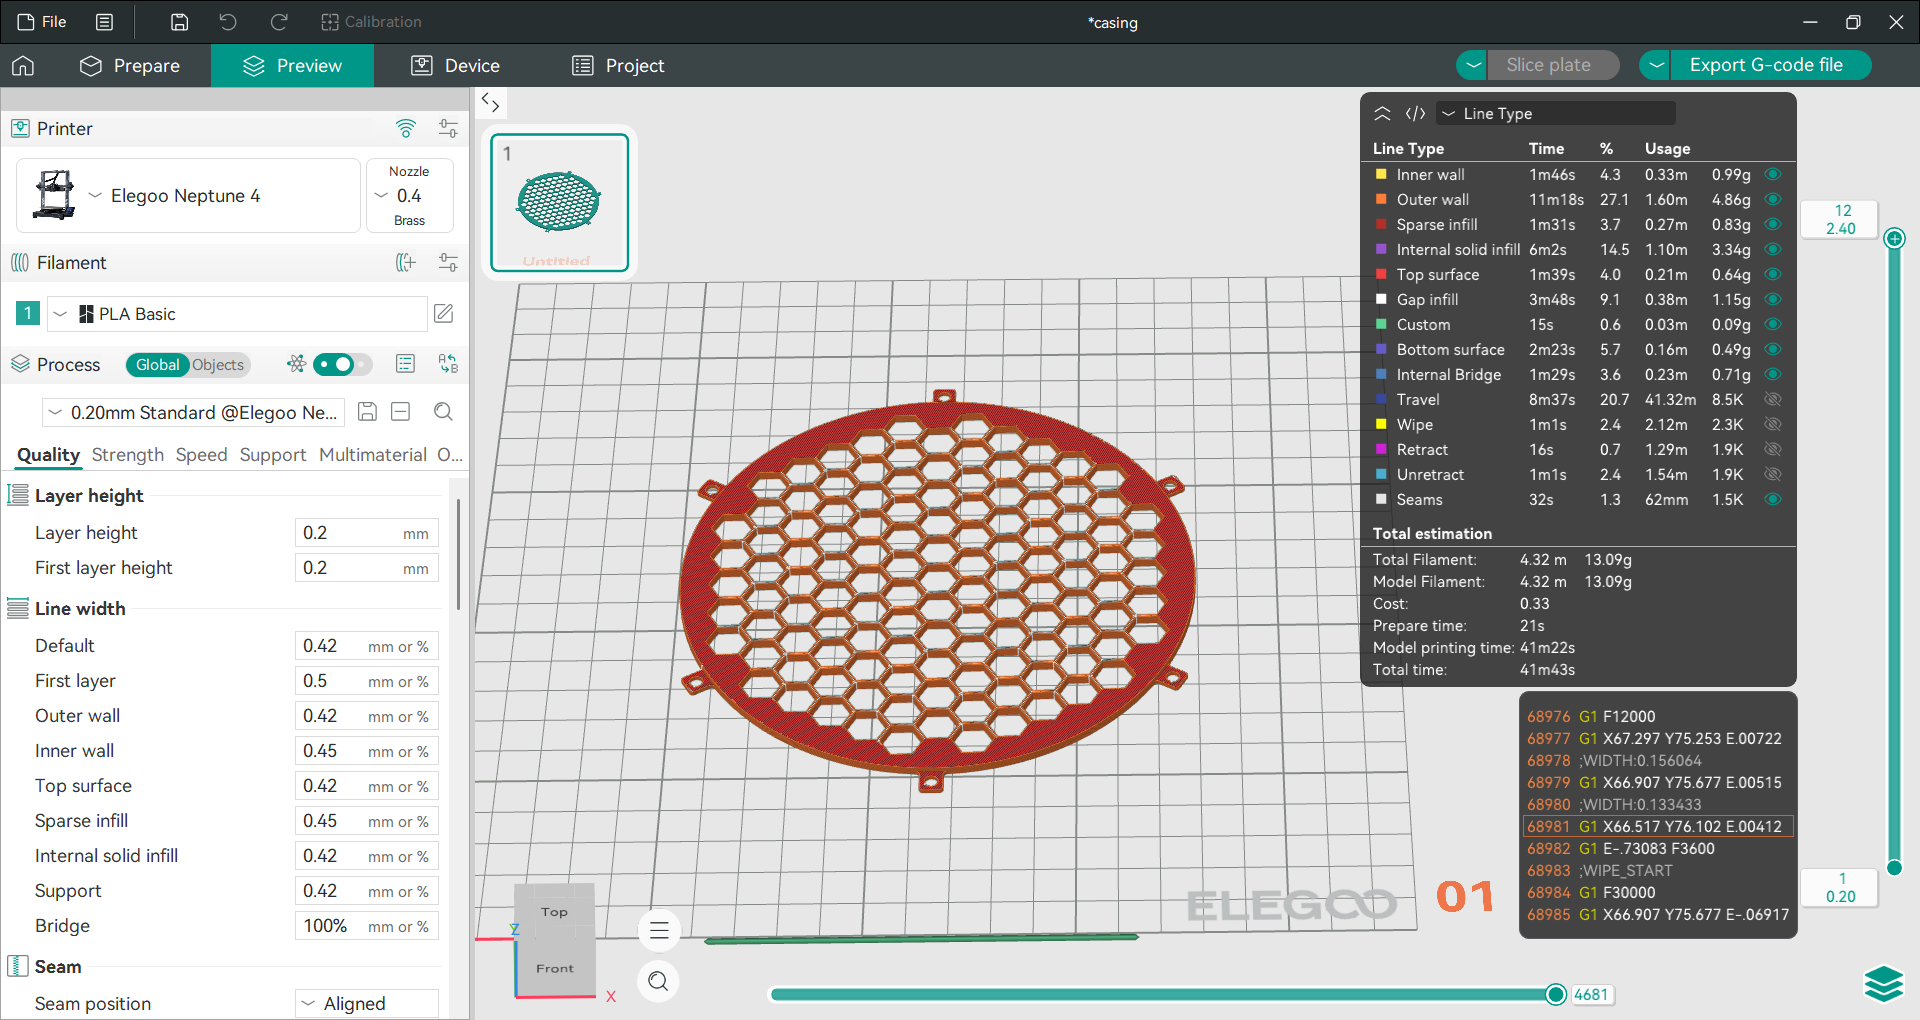
Task: Click the bottom handle of the layer slider
Action: [x=1894, y=868]
